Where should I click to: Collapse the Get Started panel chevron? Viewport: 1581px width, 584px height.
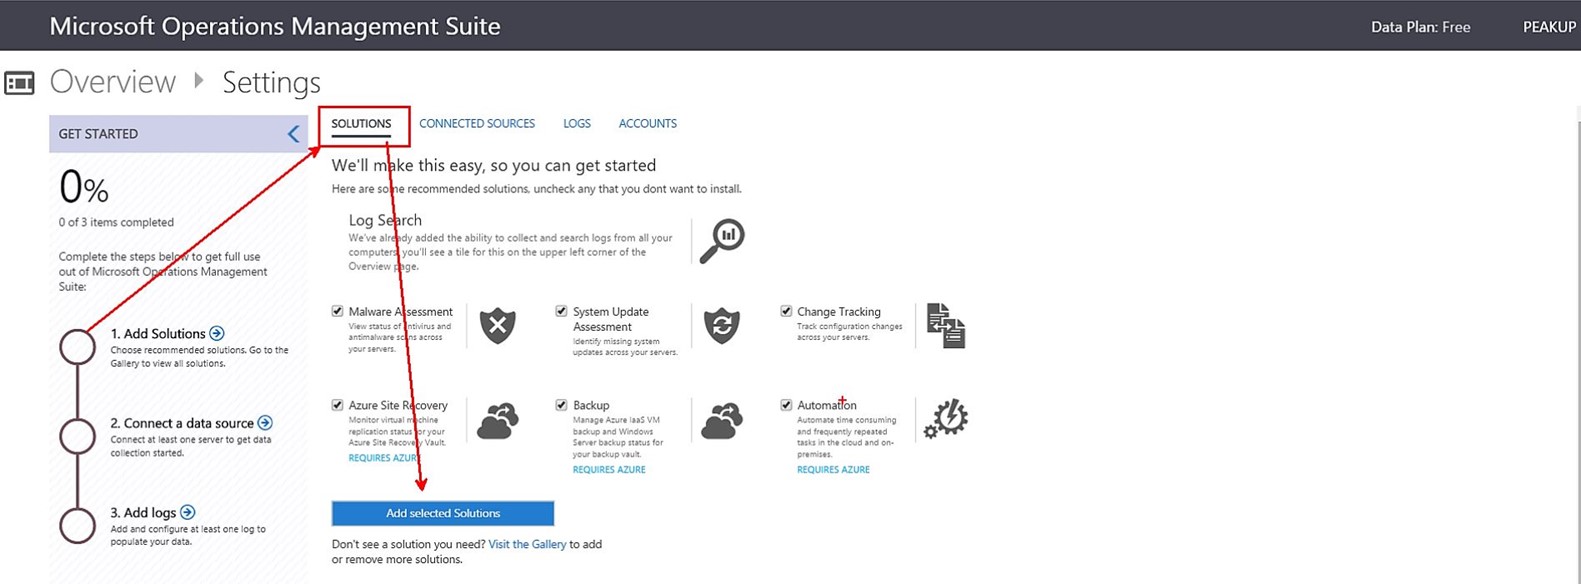point(293,134)
